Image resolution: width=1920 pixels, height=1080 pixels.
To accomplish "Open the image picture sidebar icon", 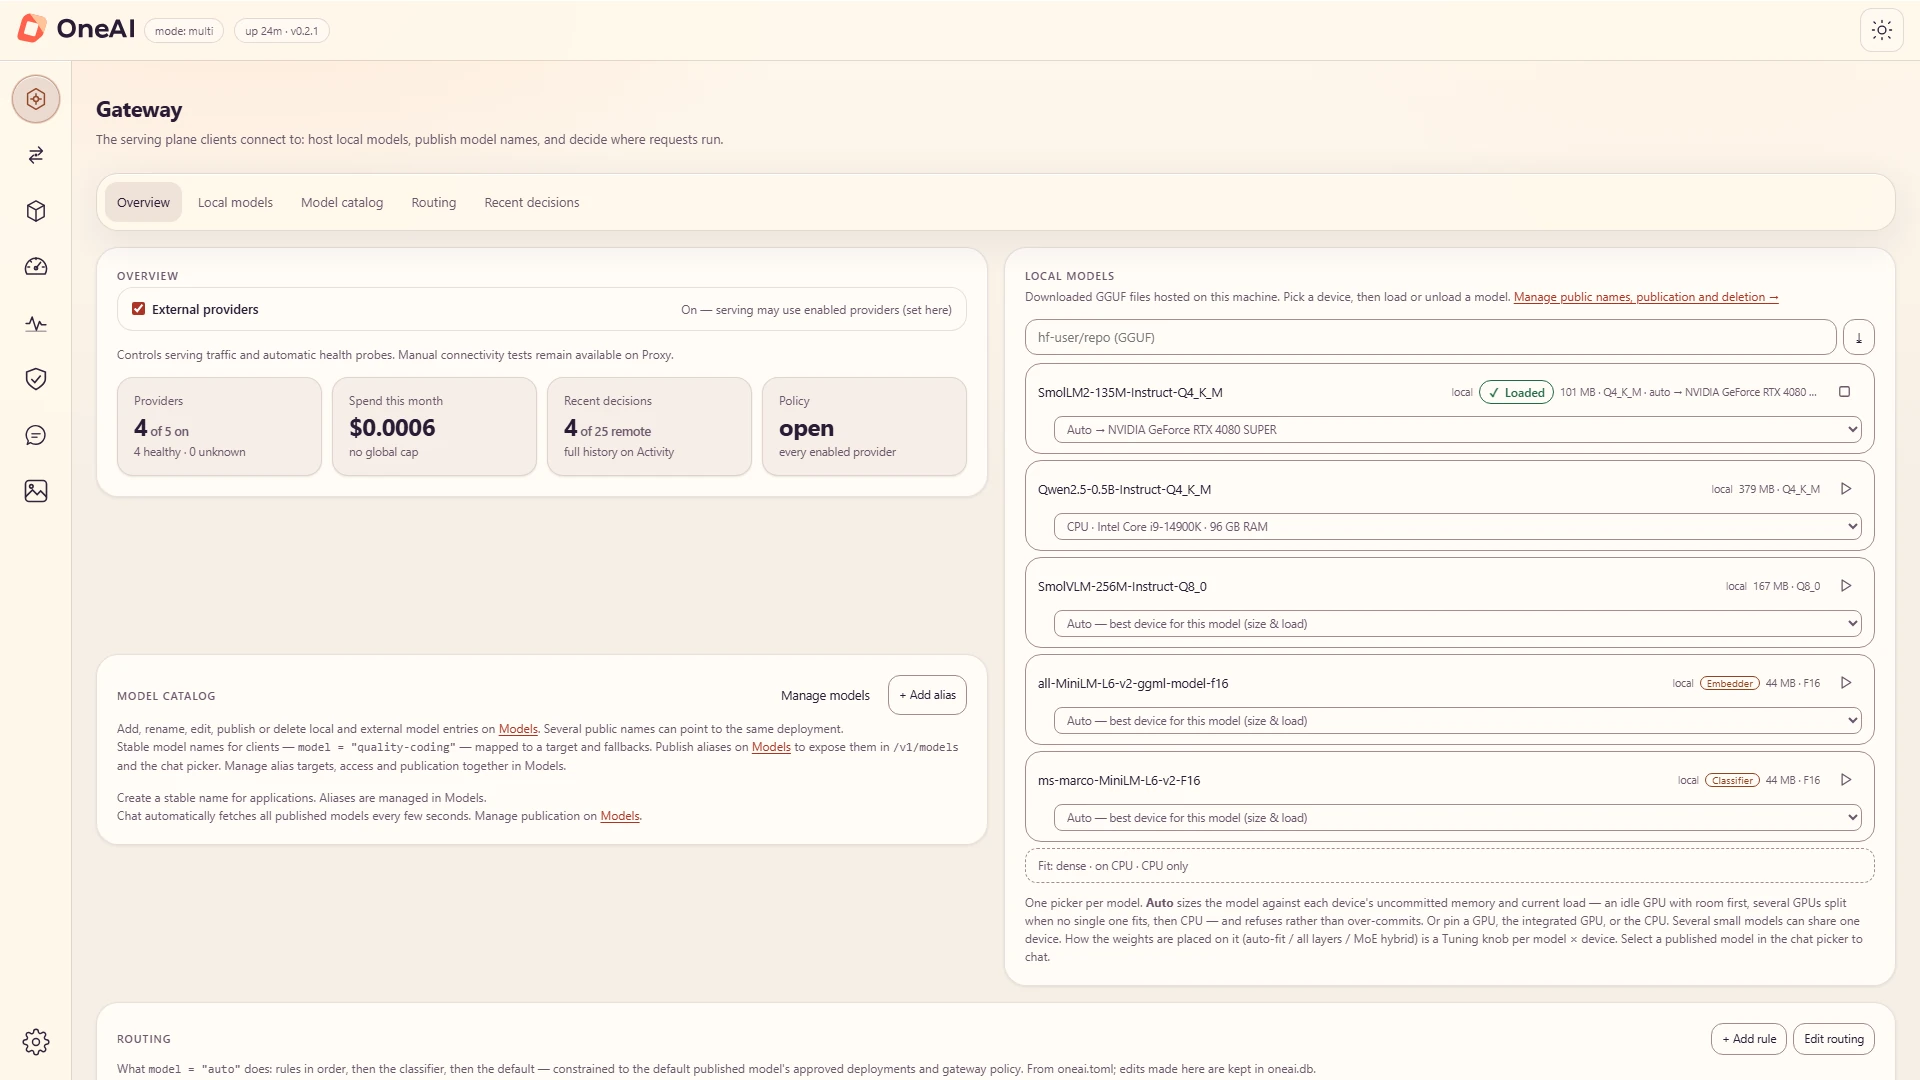I will tap(36, 491).
